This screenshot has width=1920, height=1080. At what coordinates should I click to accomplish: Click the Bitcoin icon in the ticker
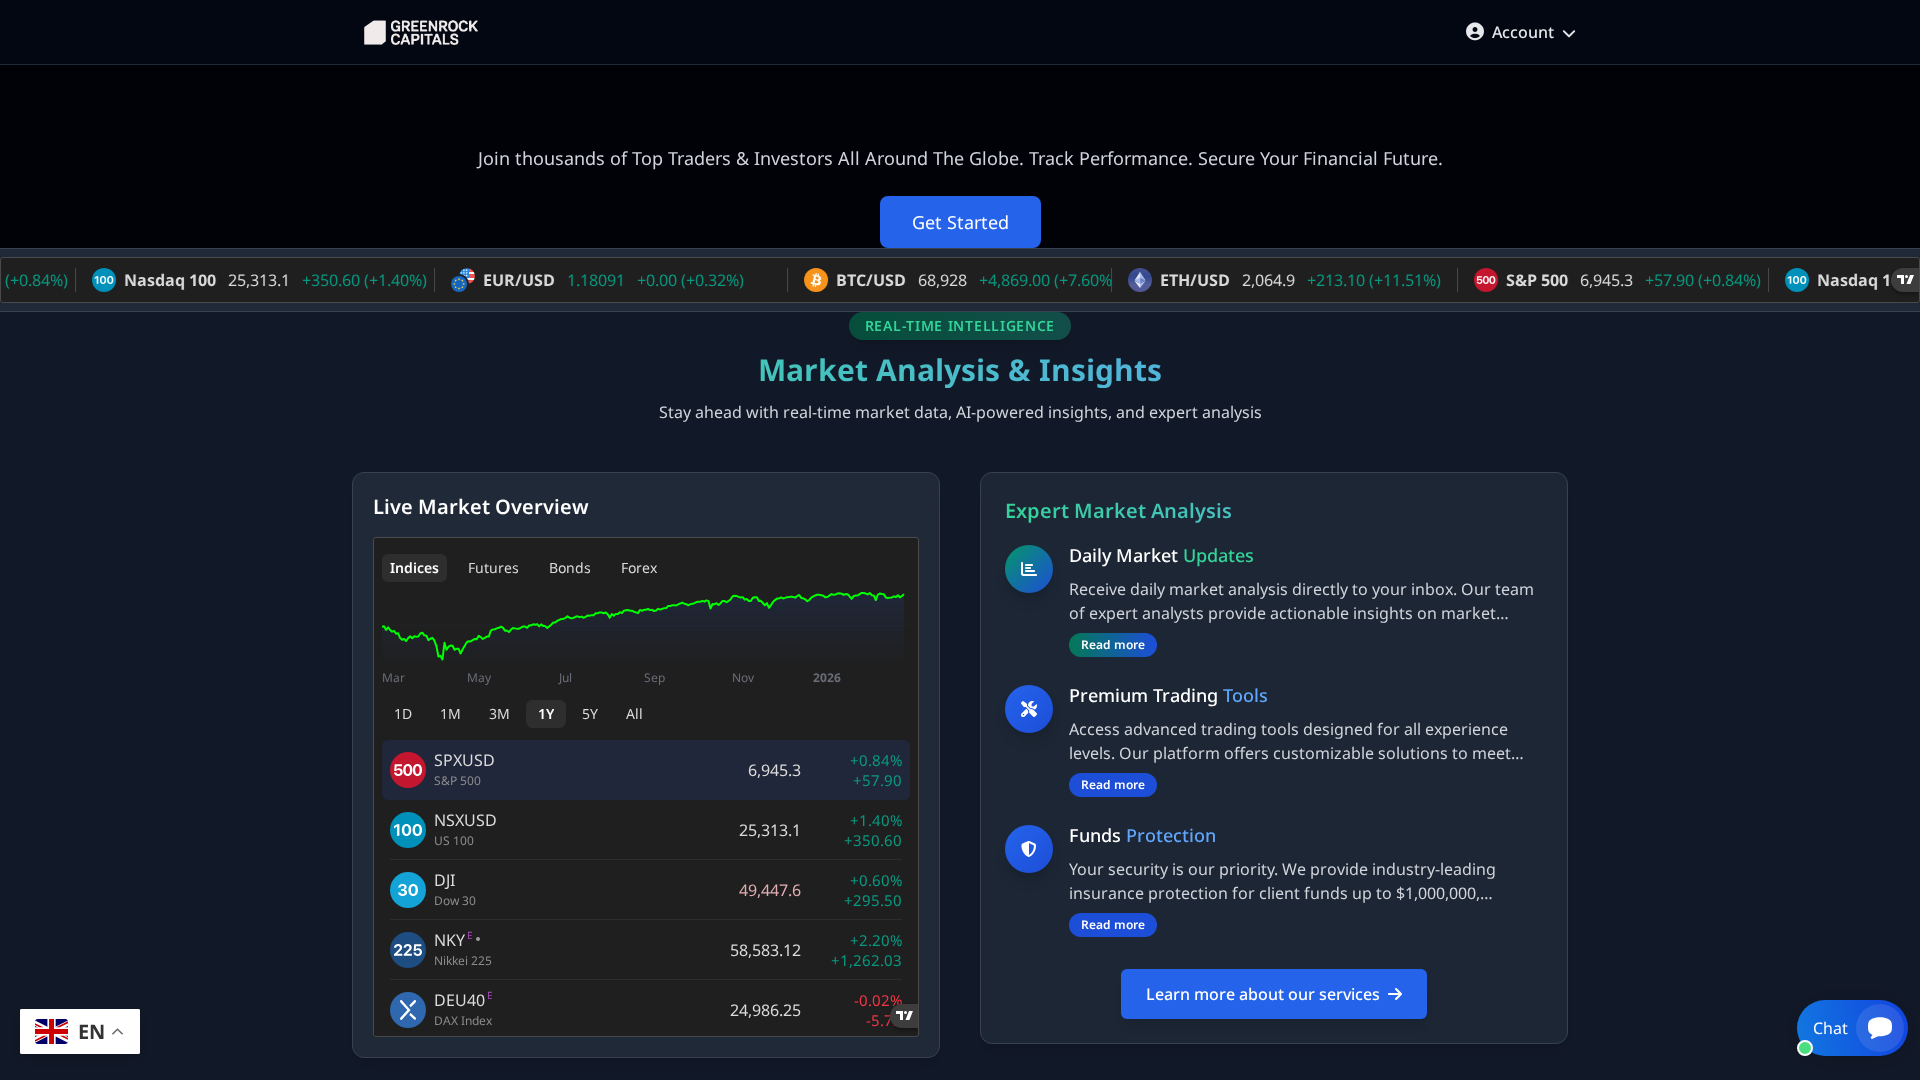tap(815, 280)
